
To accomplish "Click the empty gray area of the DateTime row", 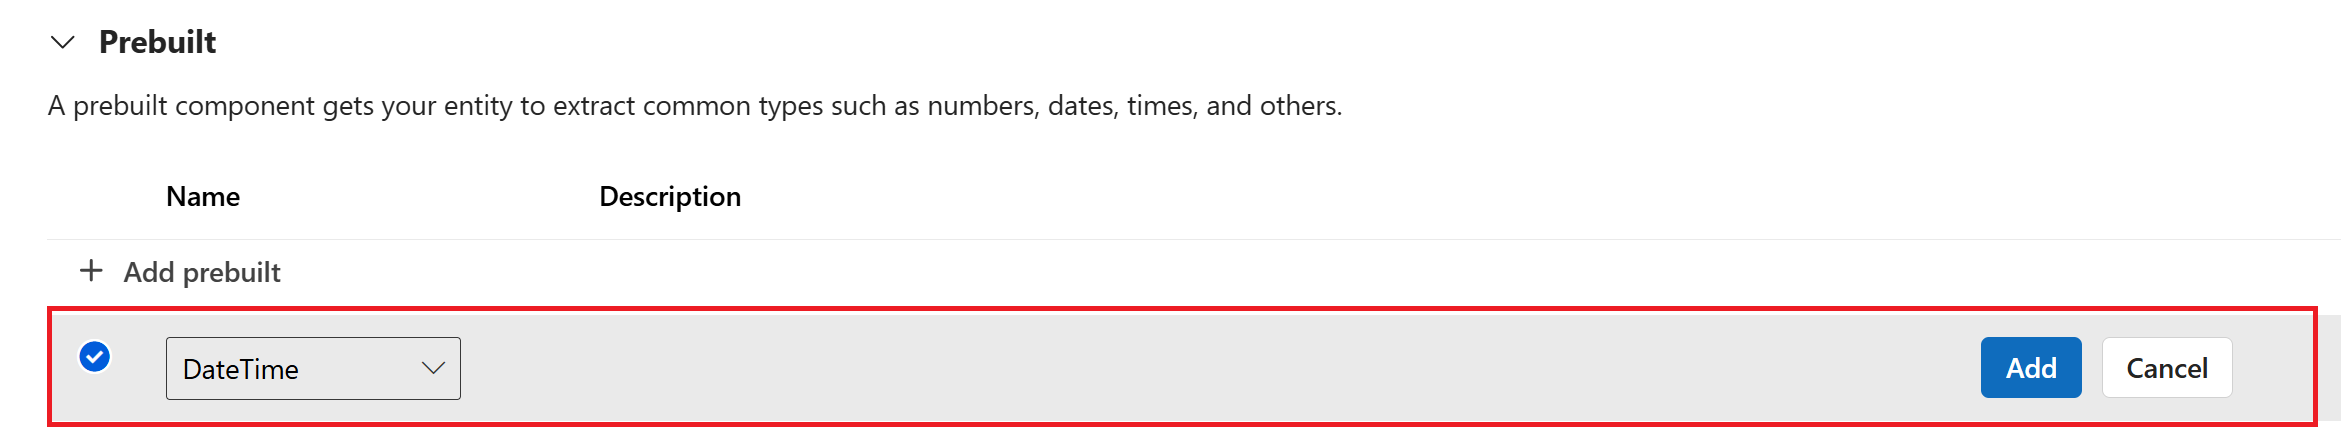I will (1200, 368).
